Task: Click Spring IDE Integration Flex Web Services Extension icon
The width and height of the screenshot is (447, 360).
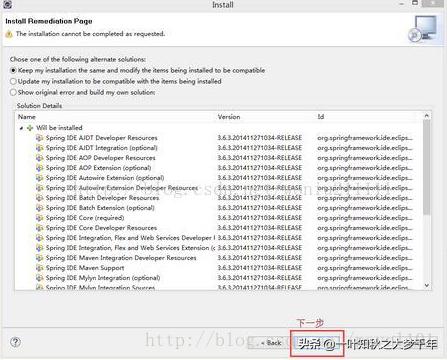Action: (40, 248)
